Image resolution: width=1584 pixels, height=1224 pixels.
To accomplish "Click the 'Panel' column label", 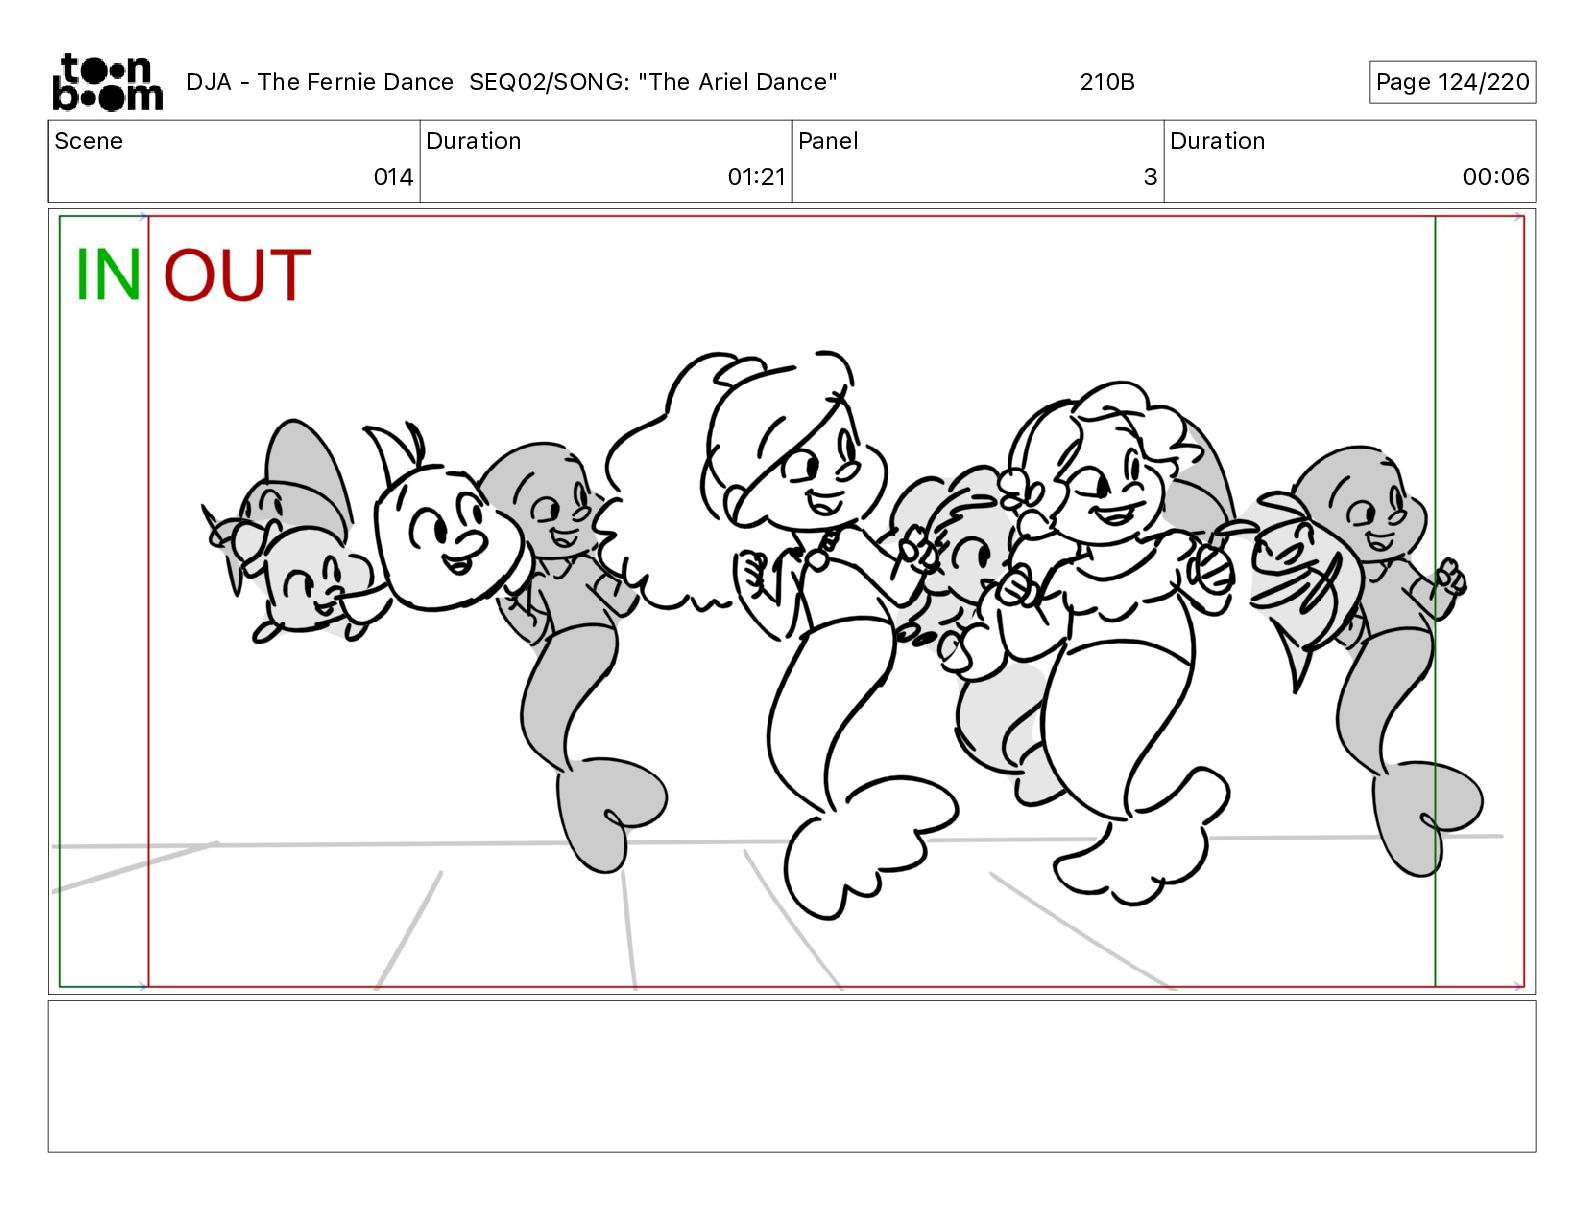I will point(828,141).
